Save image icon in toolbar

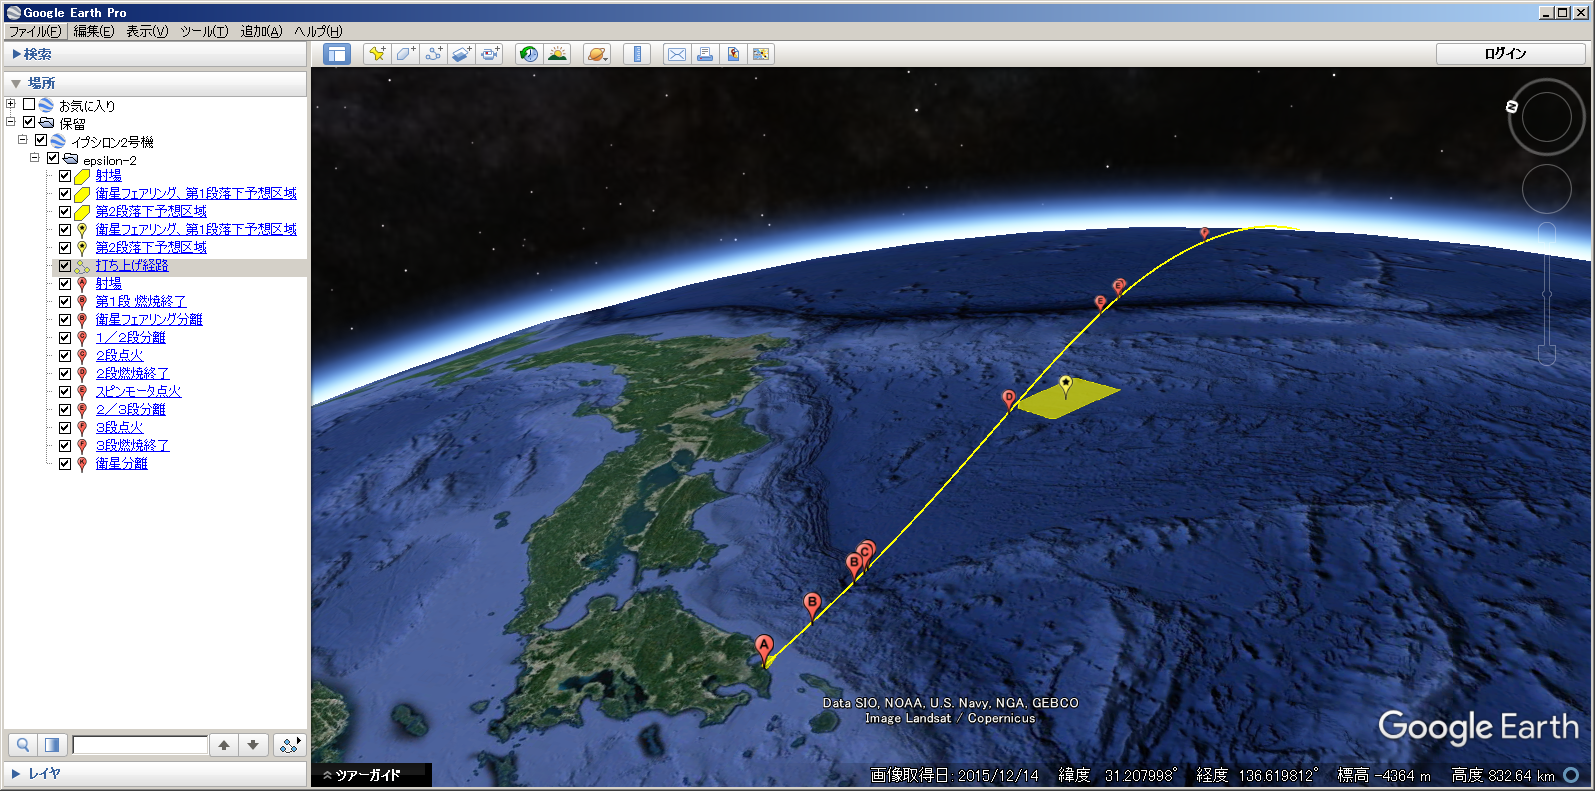coord(733,54)
